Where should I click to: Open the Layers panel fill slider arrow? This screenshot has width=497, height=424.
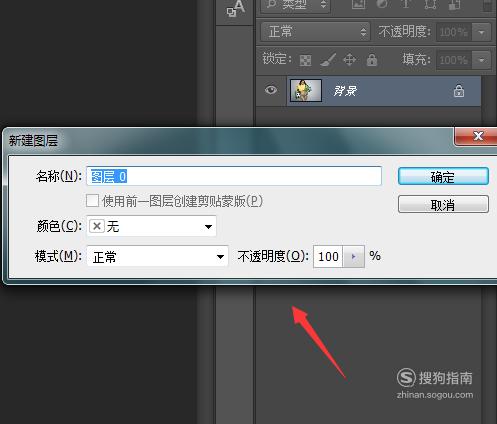[x=481, y=60]
